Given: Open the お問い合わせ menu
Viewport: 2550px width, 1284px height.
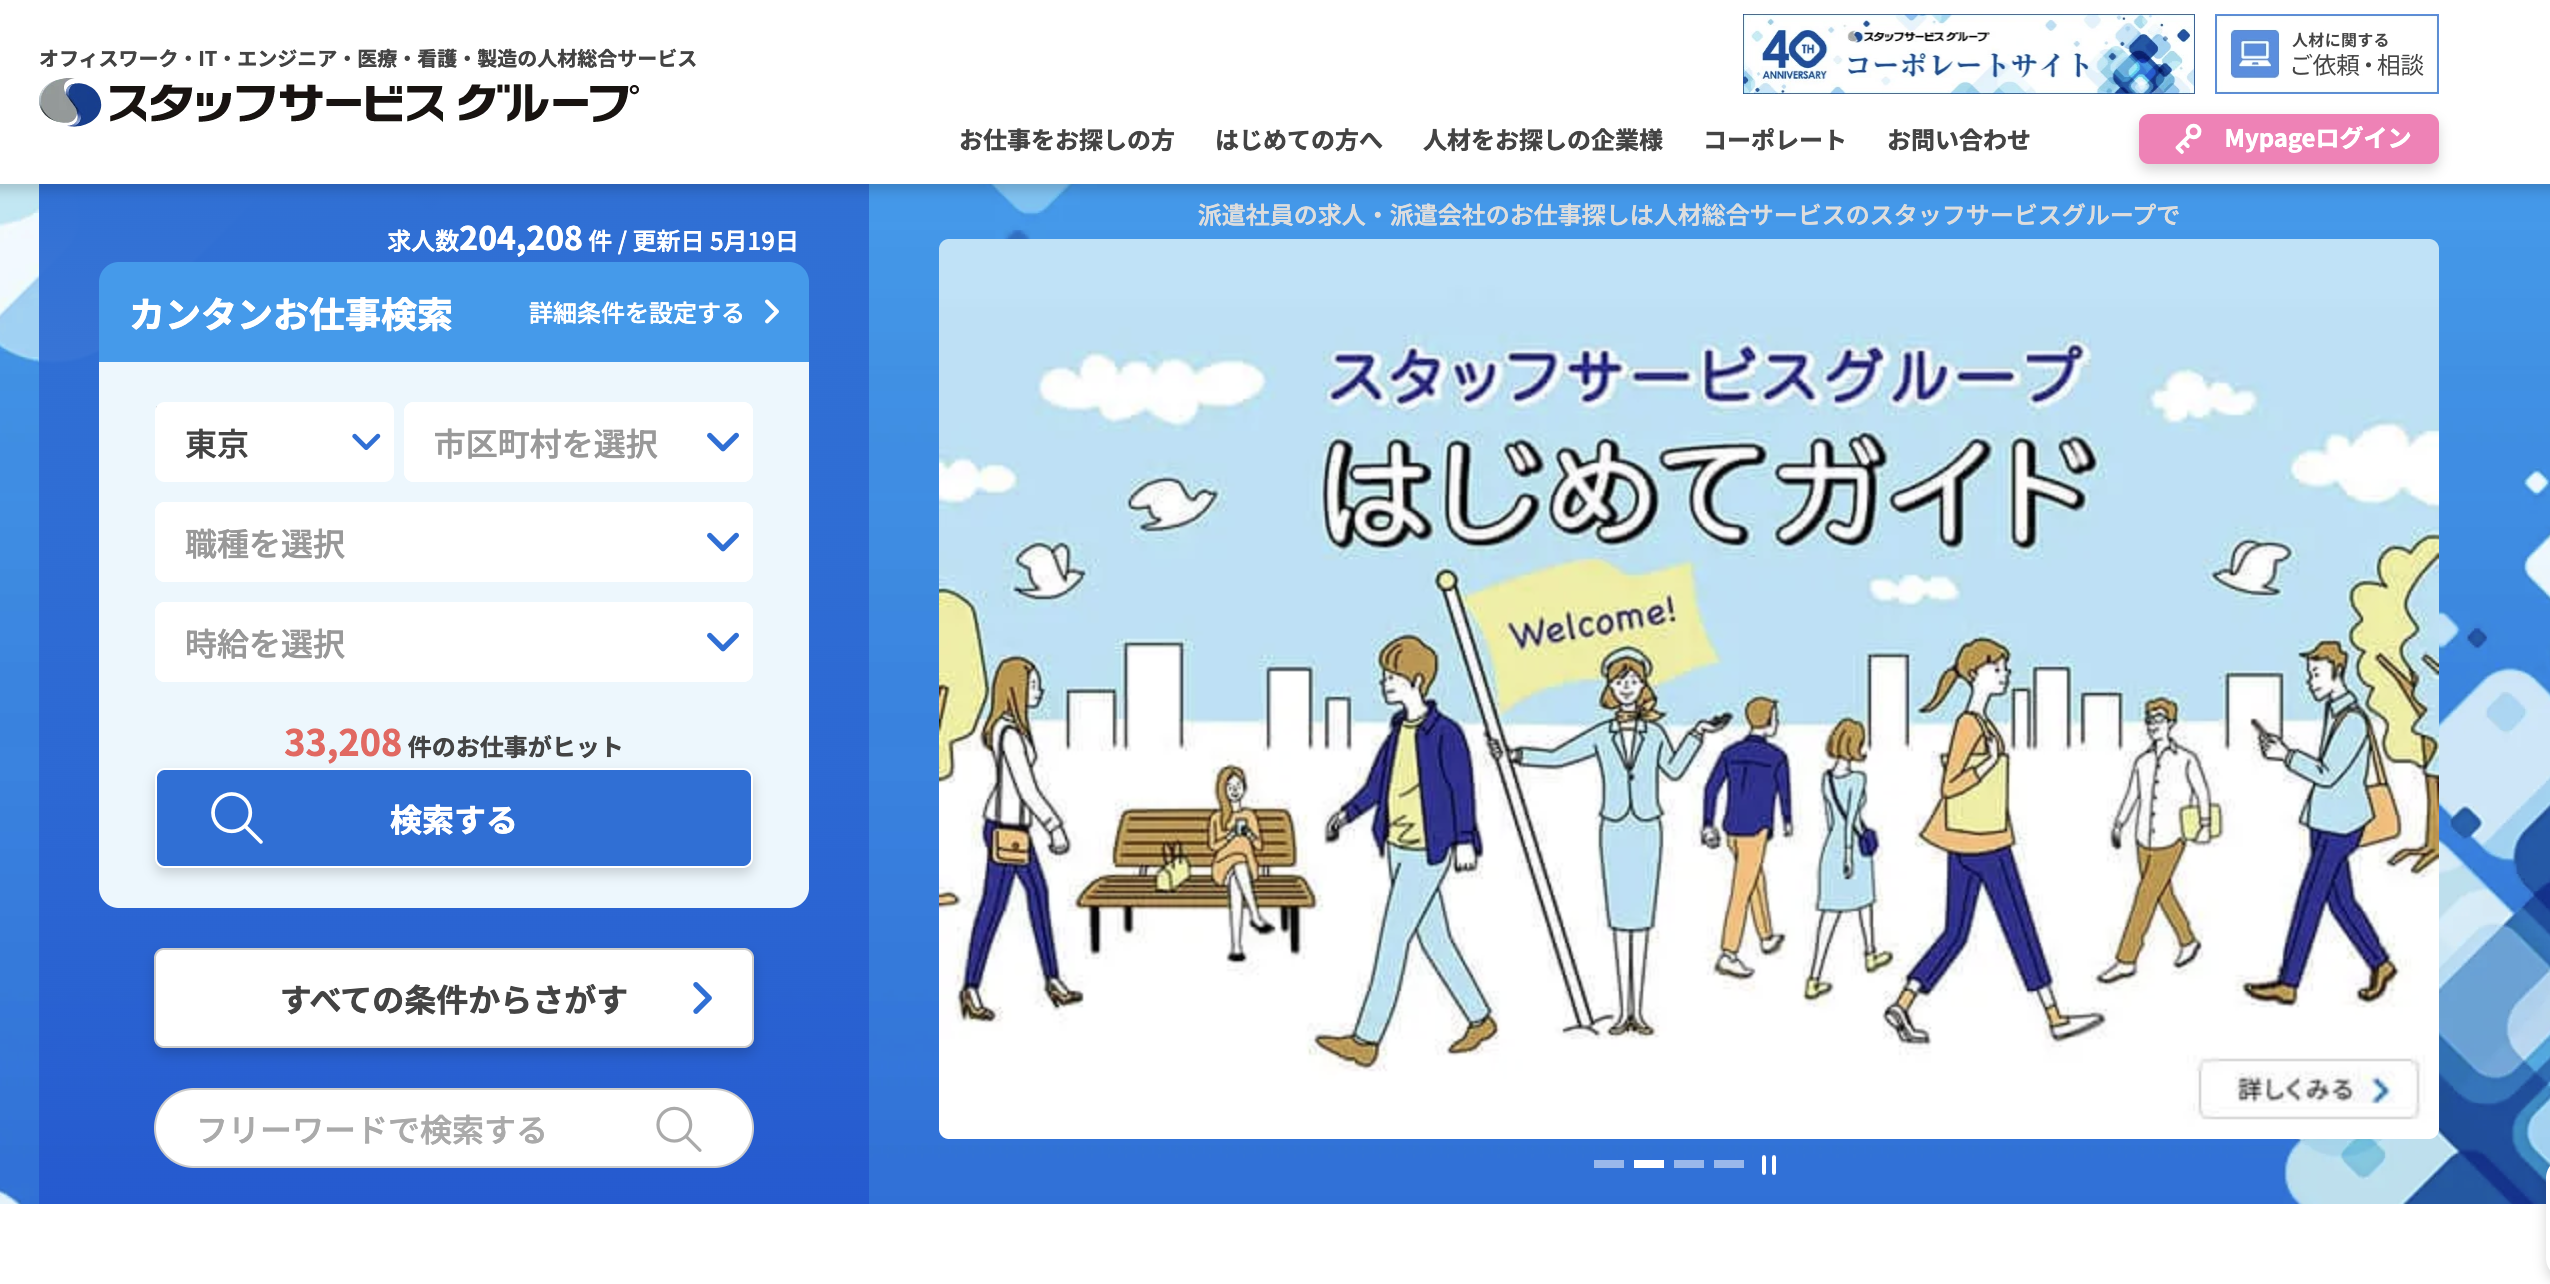Looking at the screenshot, I should click(x=1958, y=140).
